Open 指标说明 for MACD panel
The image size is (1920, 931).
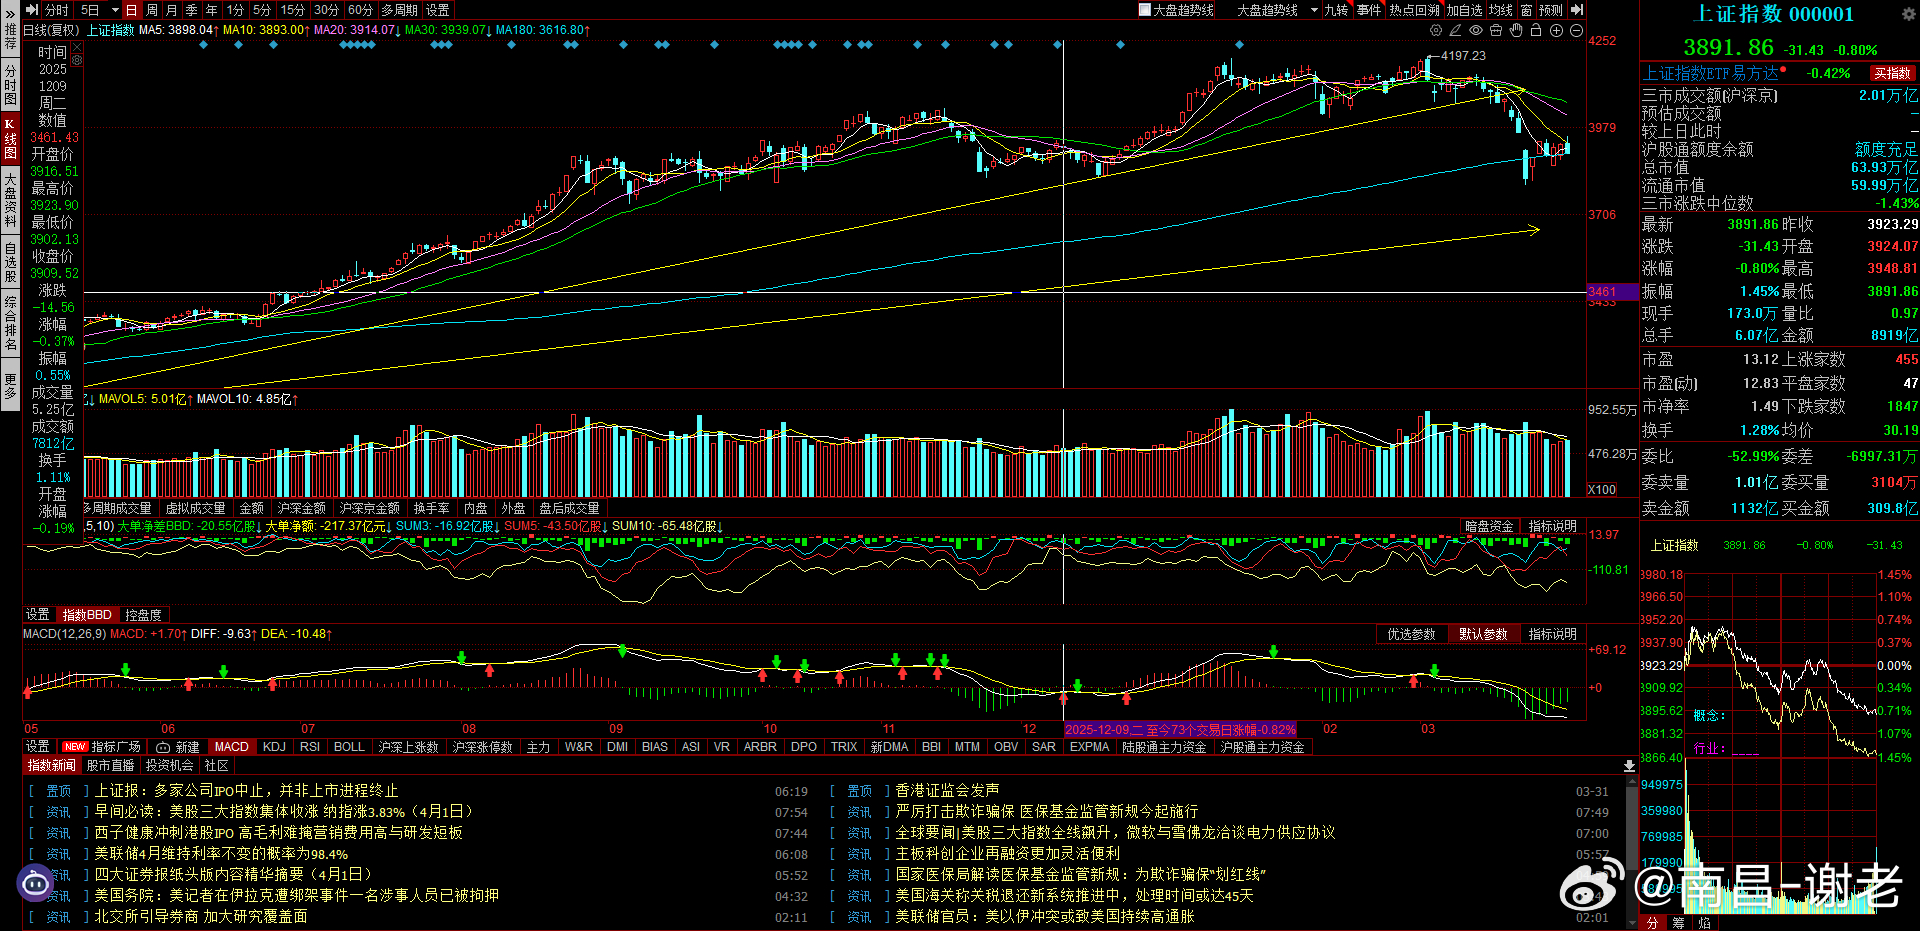[x=1552, y=634]
